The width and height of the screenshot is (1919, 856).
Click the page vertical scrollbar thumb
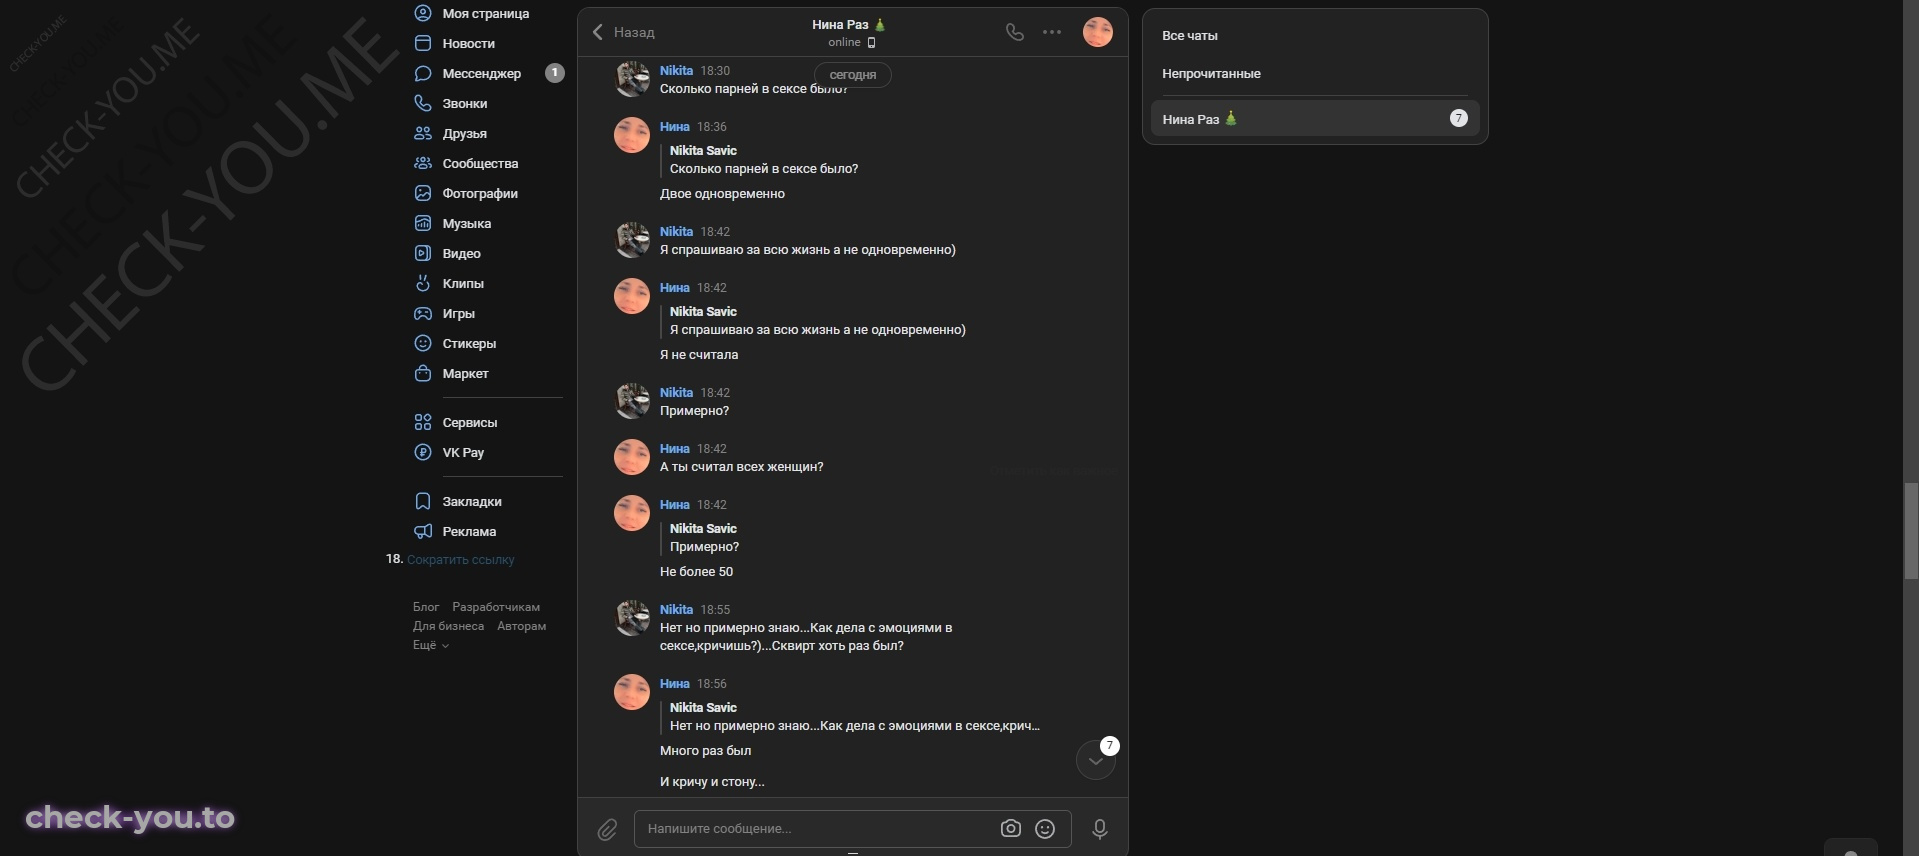coord(1911,530)
